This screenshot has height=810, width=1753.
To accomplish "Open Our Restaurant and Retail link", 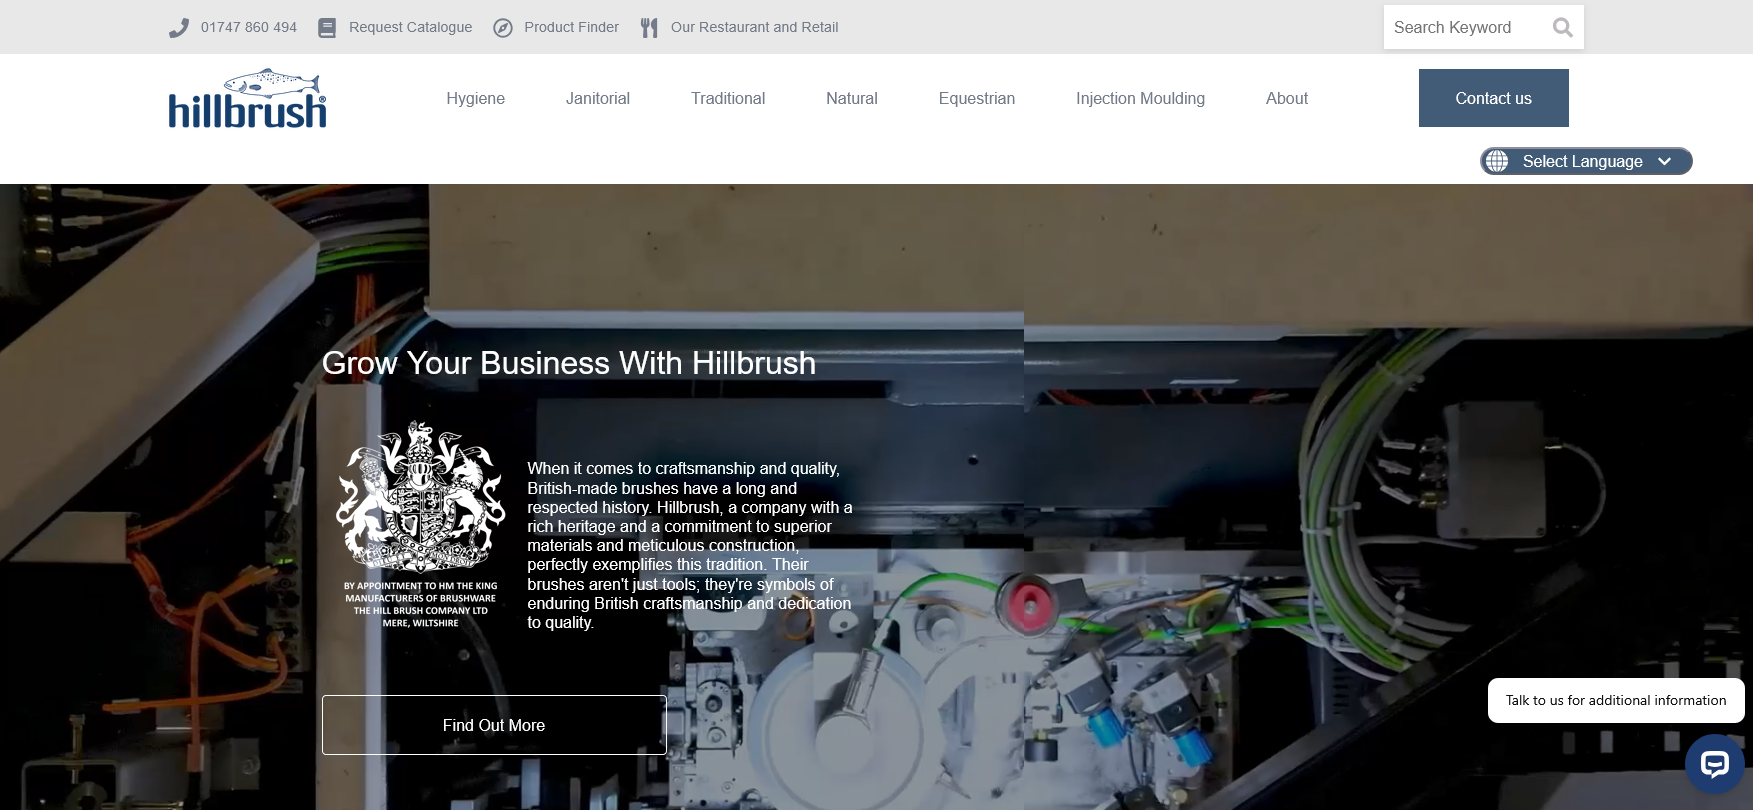I will pyautogui.click(x=755, y=27).
